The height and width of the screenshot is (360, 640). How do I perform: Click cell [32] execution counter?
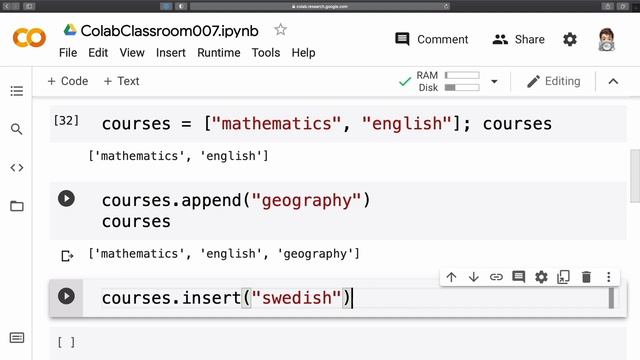(x=66, y=121)
